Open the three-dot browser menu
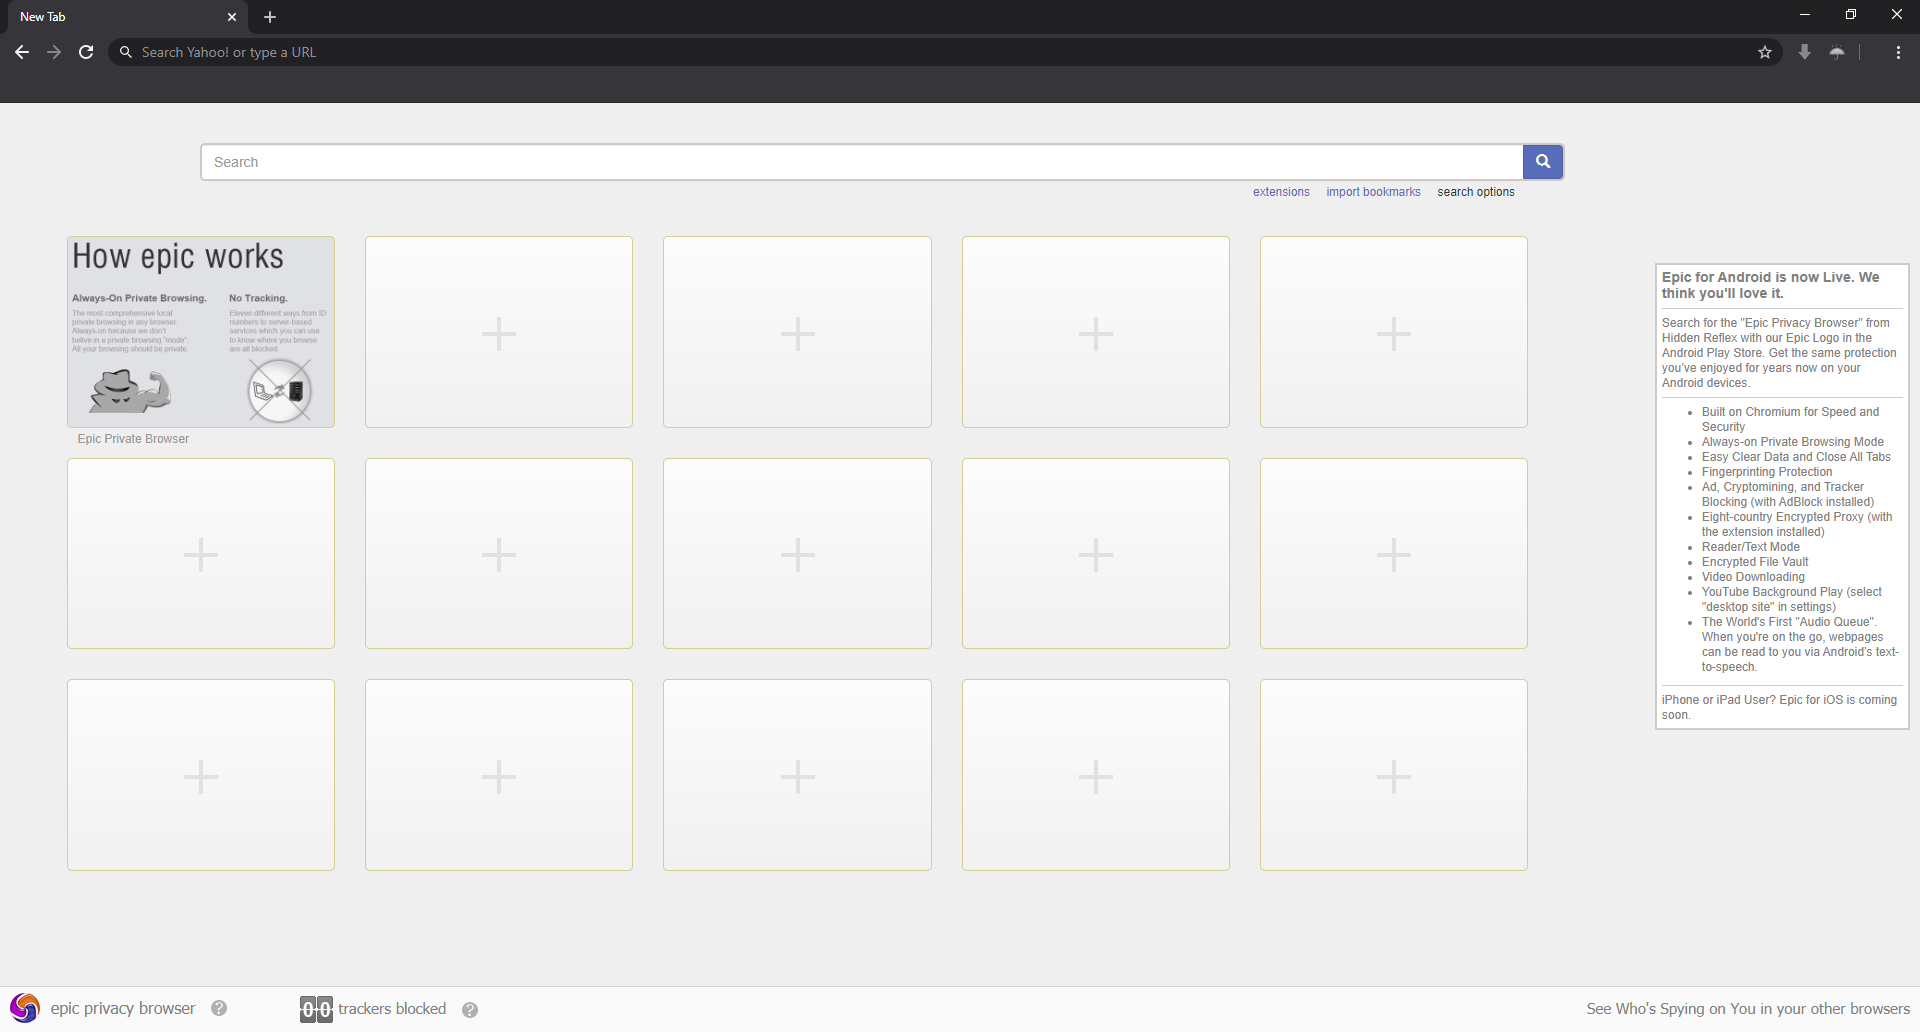Image resolution: width=1920 pixels, height=1032 pixels. tap(1898, 52)
